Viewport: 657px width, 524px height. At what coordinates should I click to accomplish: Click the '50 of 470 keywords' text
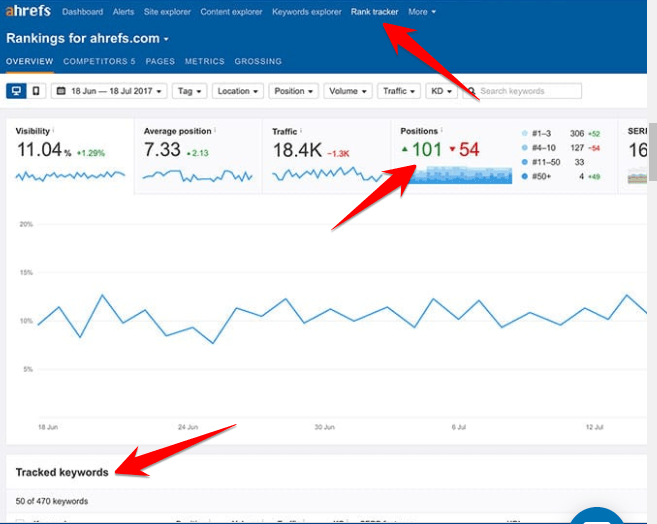click(52, 501)
